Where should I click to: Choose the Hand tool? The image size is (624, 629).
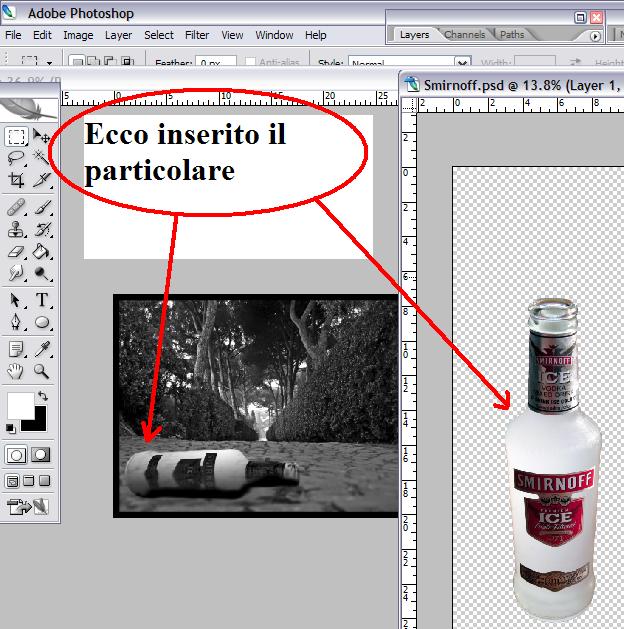[16, 371]
